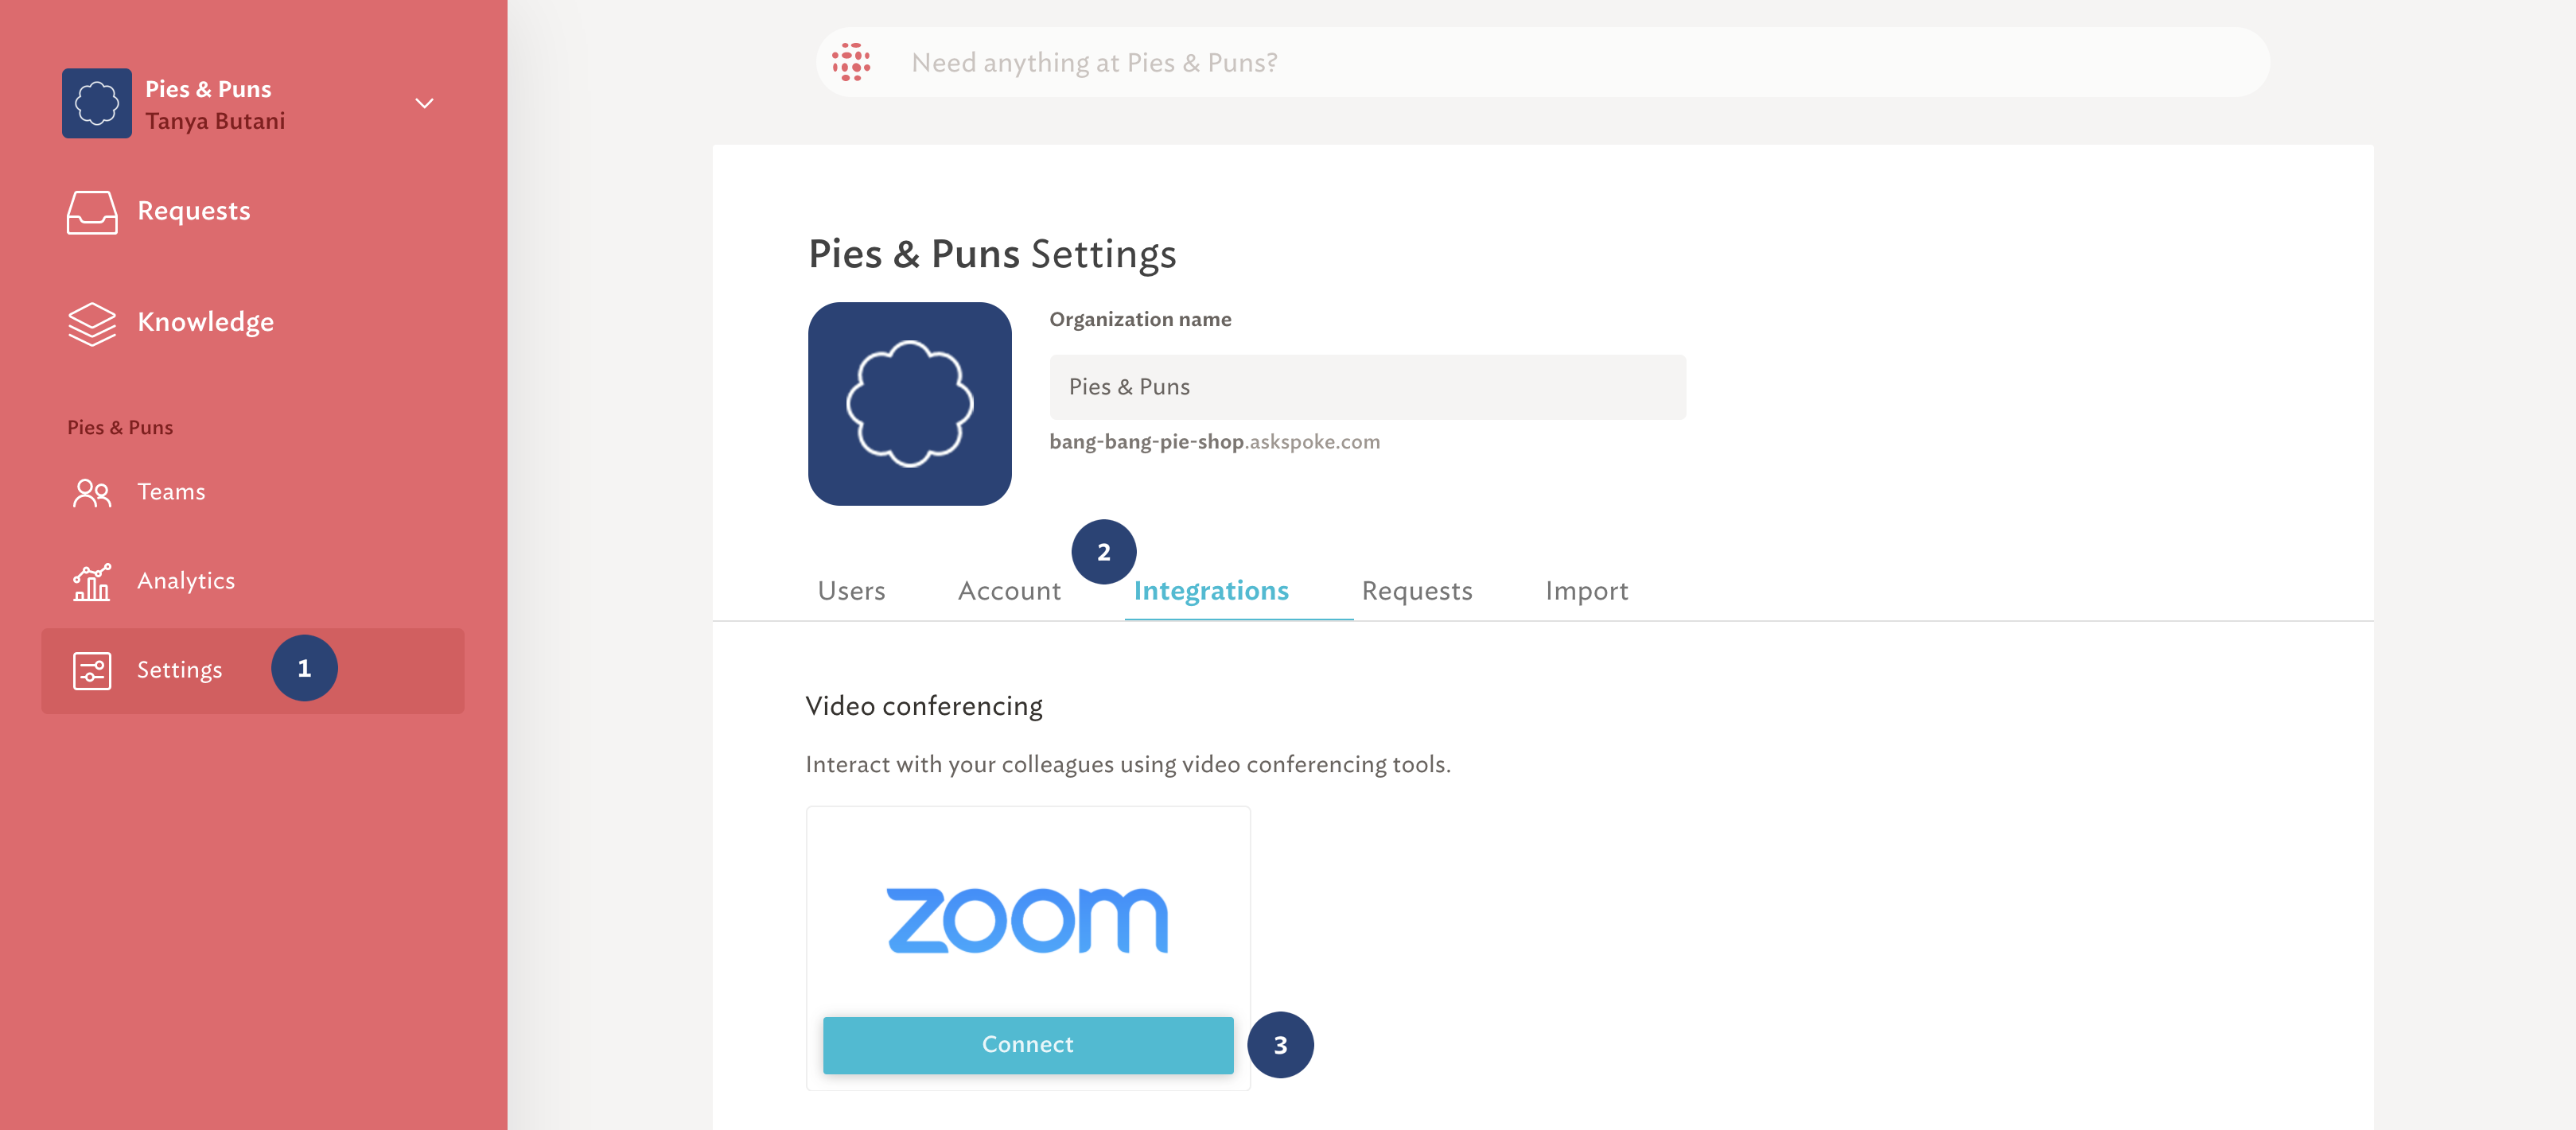Click the Tanya Butani account name
The image size is (2576, 1130).
click(215, 121)
